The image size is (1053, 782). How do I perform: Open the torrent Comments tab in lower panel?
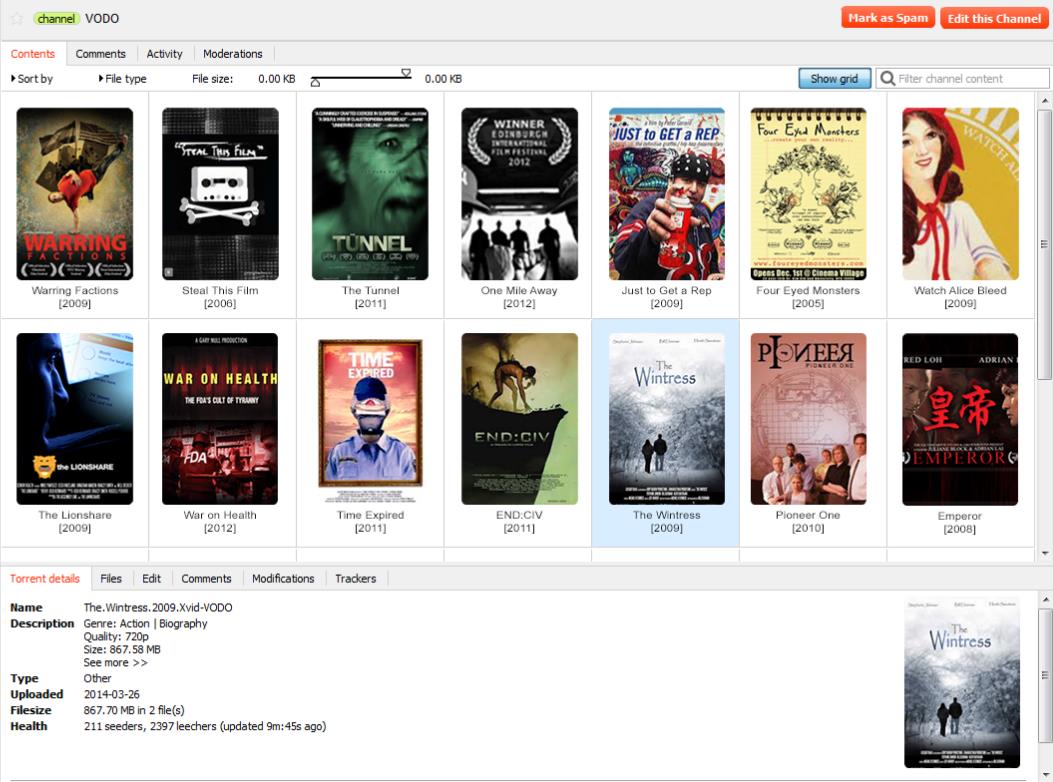(206, 578)
